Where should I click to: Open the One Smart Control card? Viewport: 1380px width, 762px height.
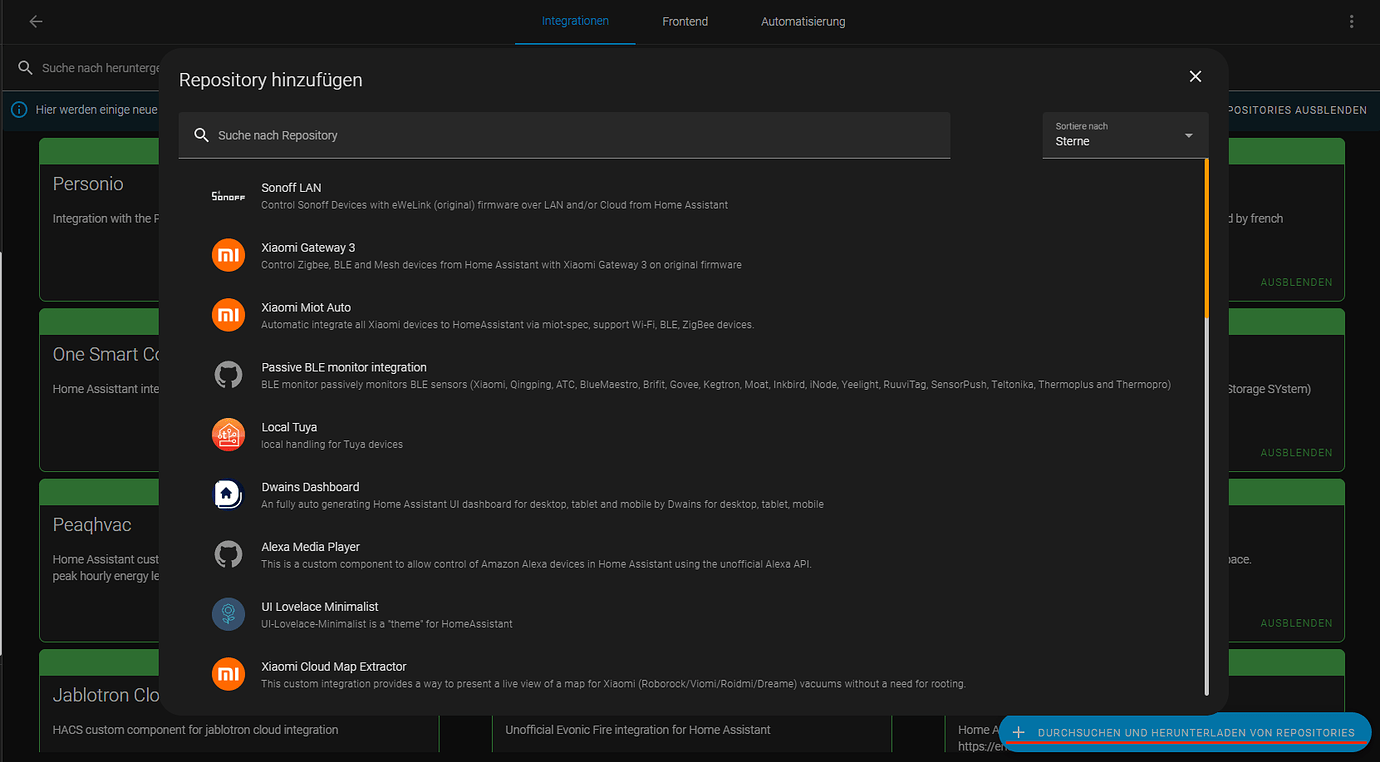(99, 390)
